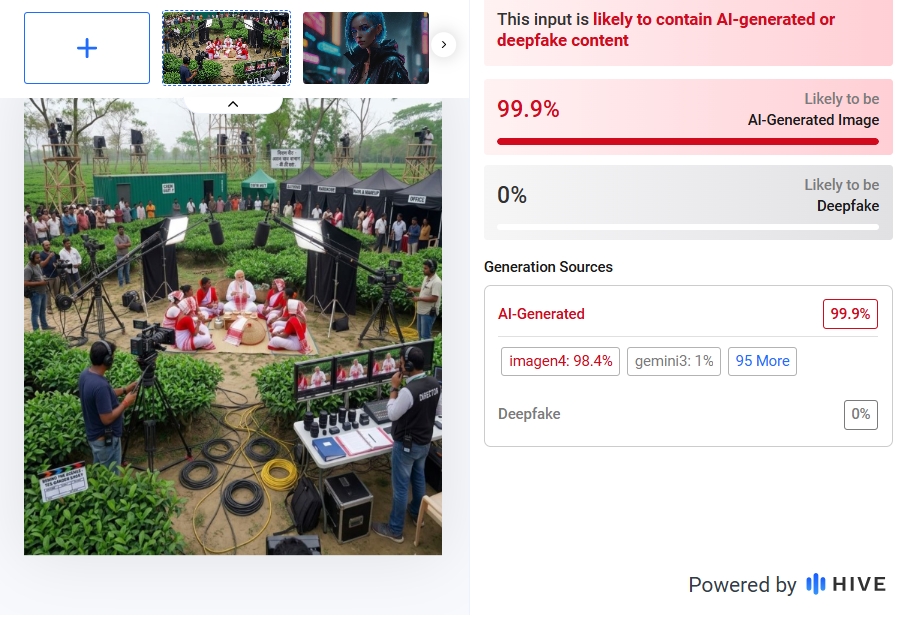The image size is (916, 617).
Task: Select the film-set tea garden thumbnail
Action: click(x=226, y=48)
